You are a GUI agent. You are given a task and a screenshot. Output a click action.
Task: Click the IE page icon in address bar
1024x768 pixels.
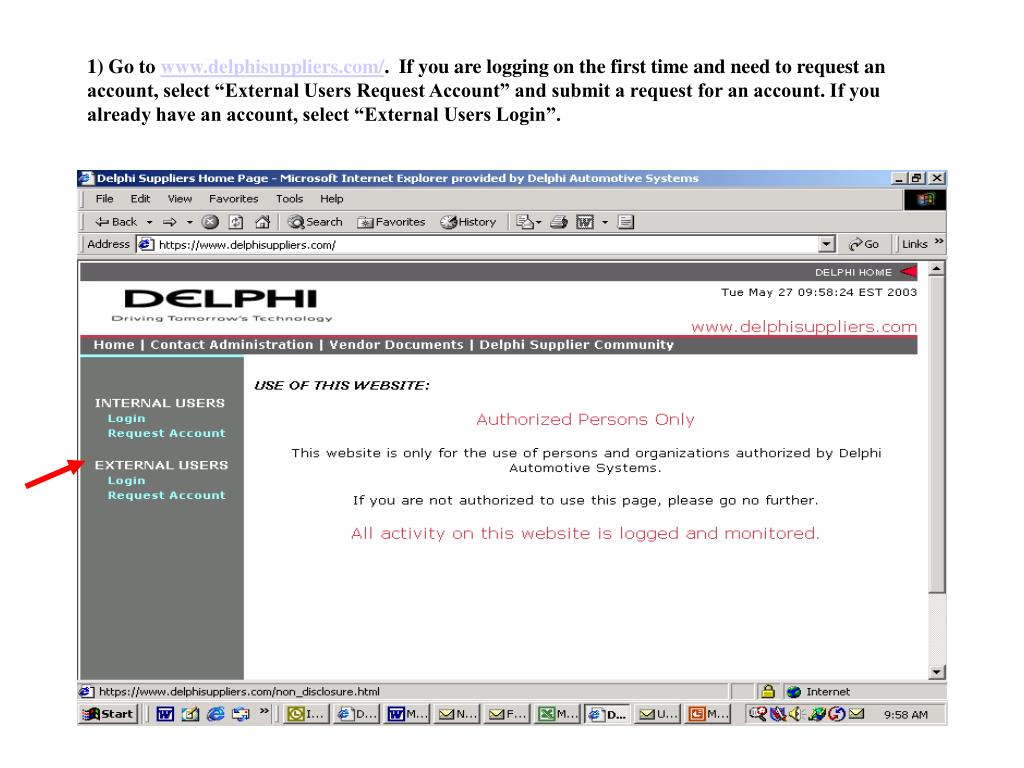[x=146, y=244]
